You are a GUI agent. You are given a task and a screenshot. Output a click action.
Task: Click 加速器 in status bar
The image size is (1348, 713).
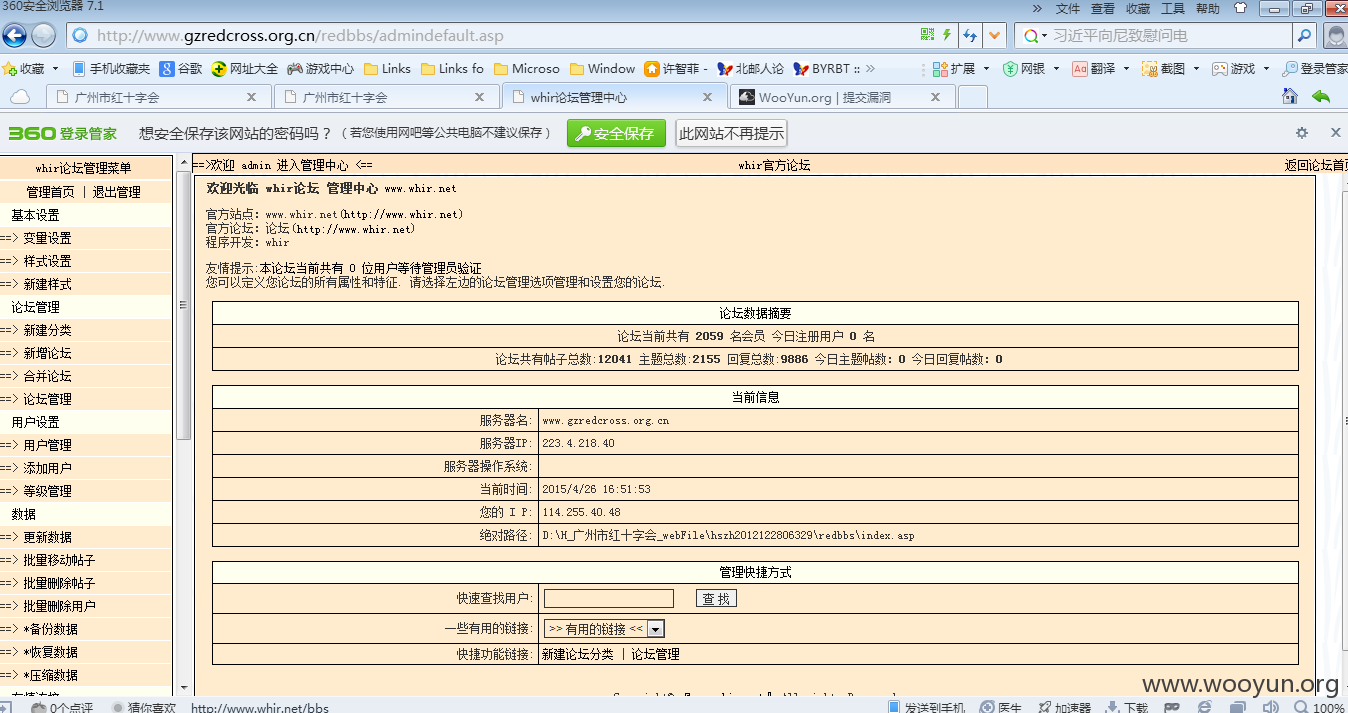click(1064, 707)
